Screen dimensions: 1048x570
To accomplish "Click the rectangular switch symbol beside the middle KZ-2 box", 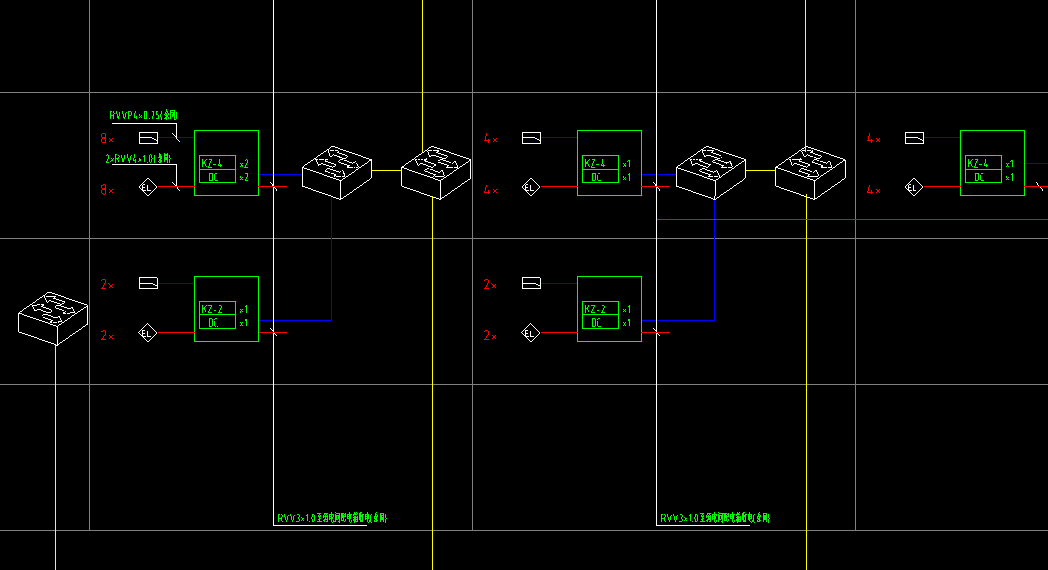I will tap(531, 284).
